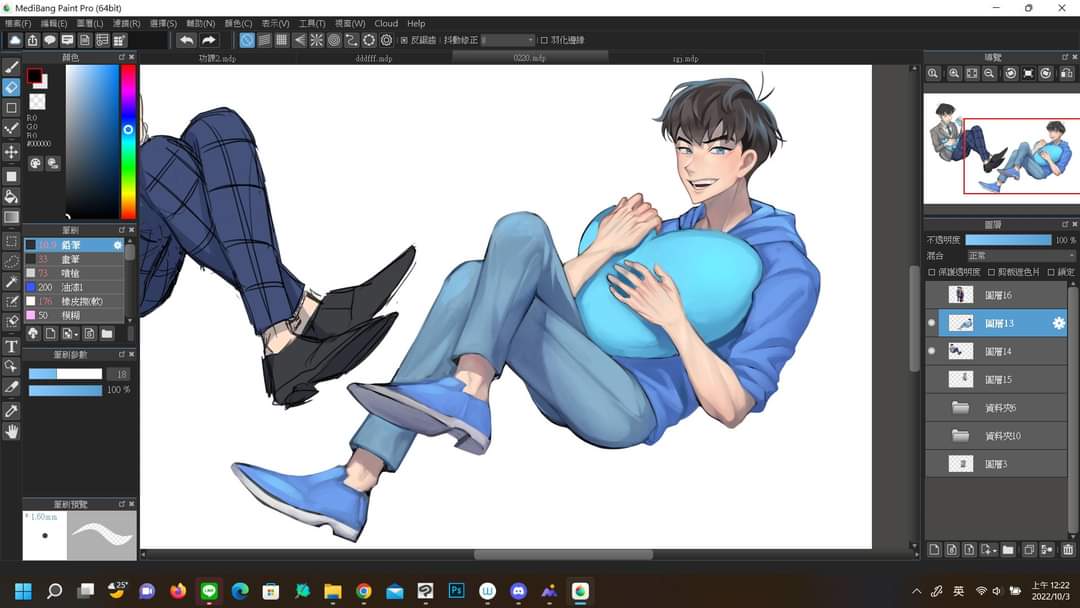Toggle layer lock checkbox
1080x608 pixels.
click(x=1051, y=272)
